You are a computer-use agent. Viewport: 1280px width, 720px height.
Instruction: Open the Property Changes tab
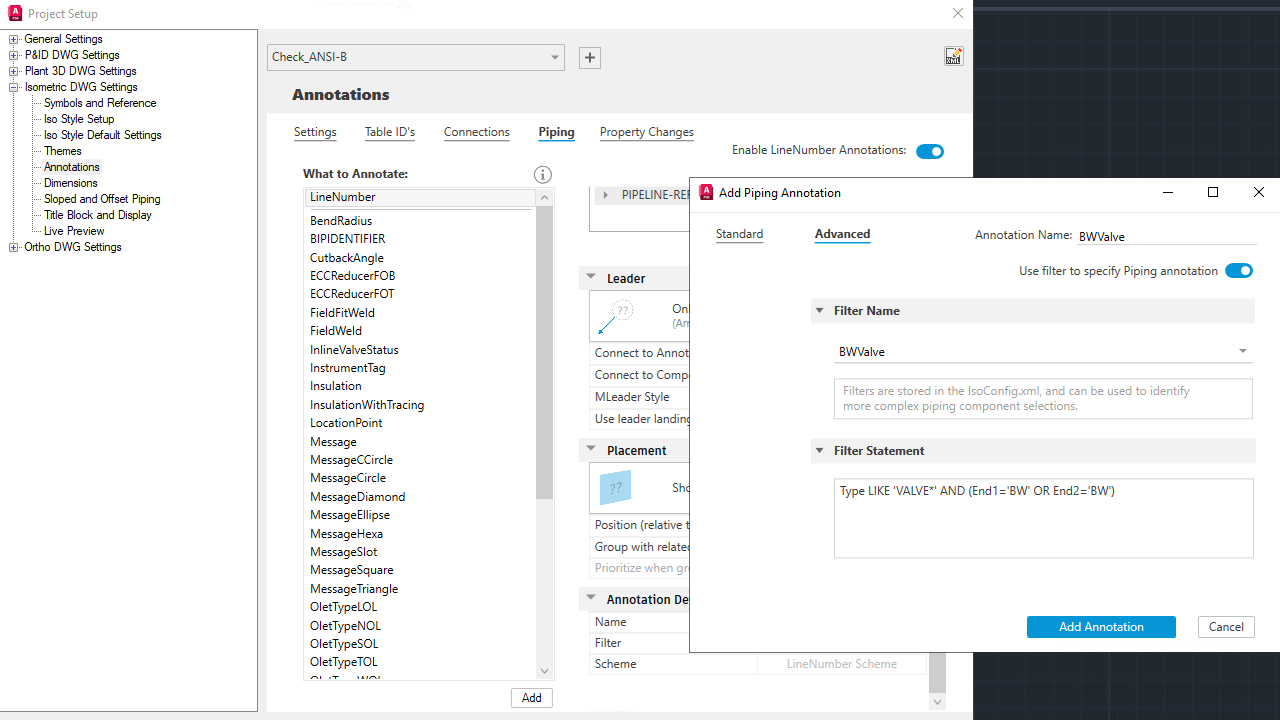(647, 132)
